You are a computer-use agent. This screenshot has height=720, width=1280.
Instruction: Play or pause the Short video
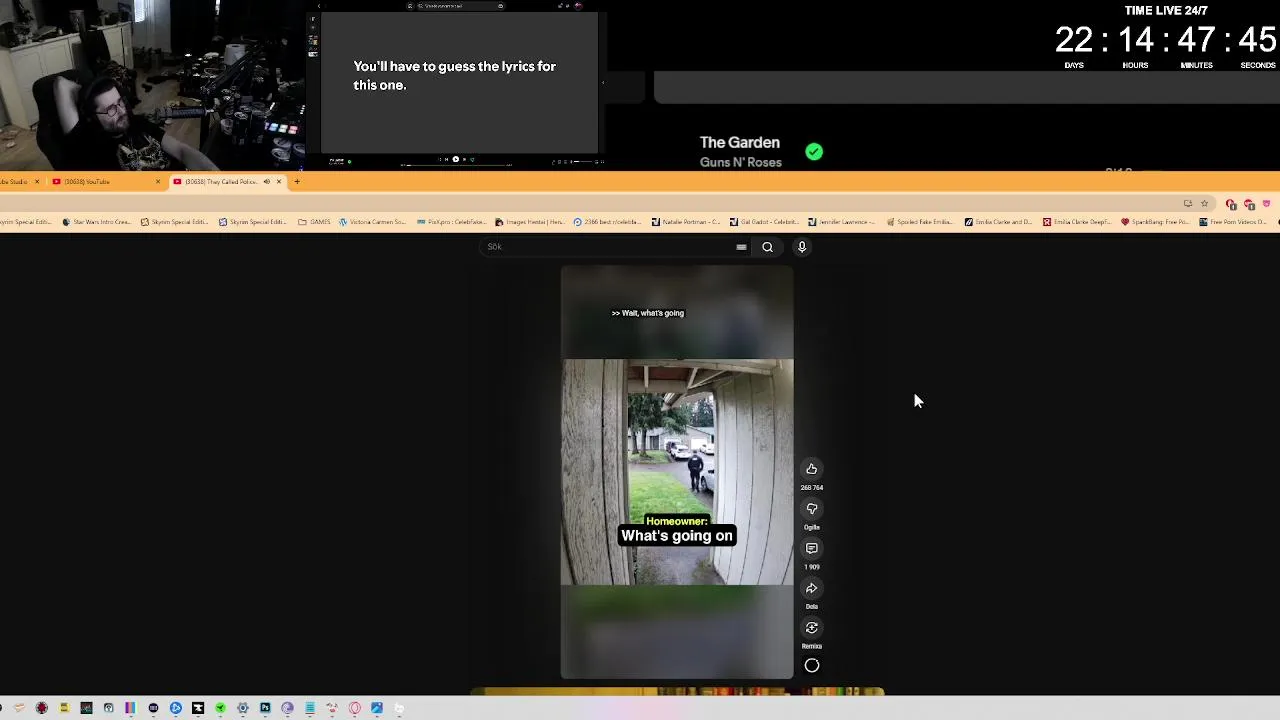(x=677, y=472)
